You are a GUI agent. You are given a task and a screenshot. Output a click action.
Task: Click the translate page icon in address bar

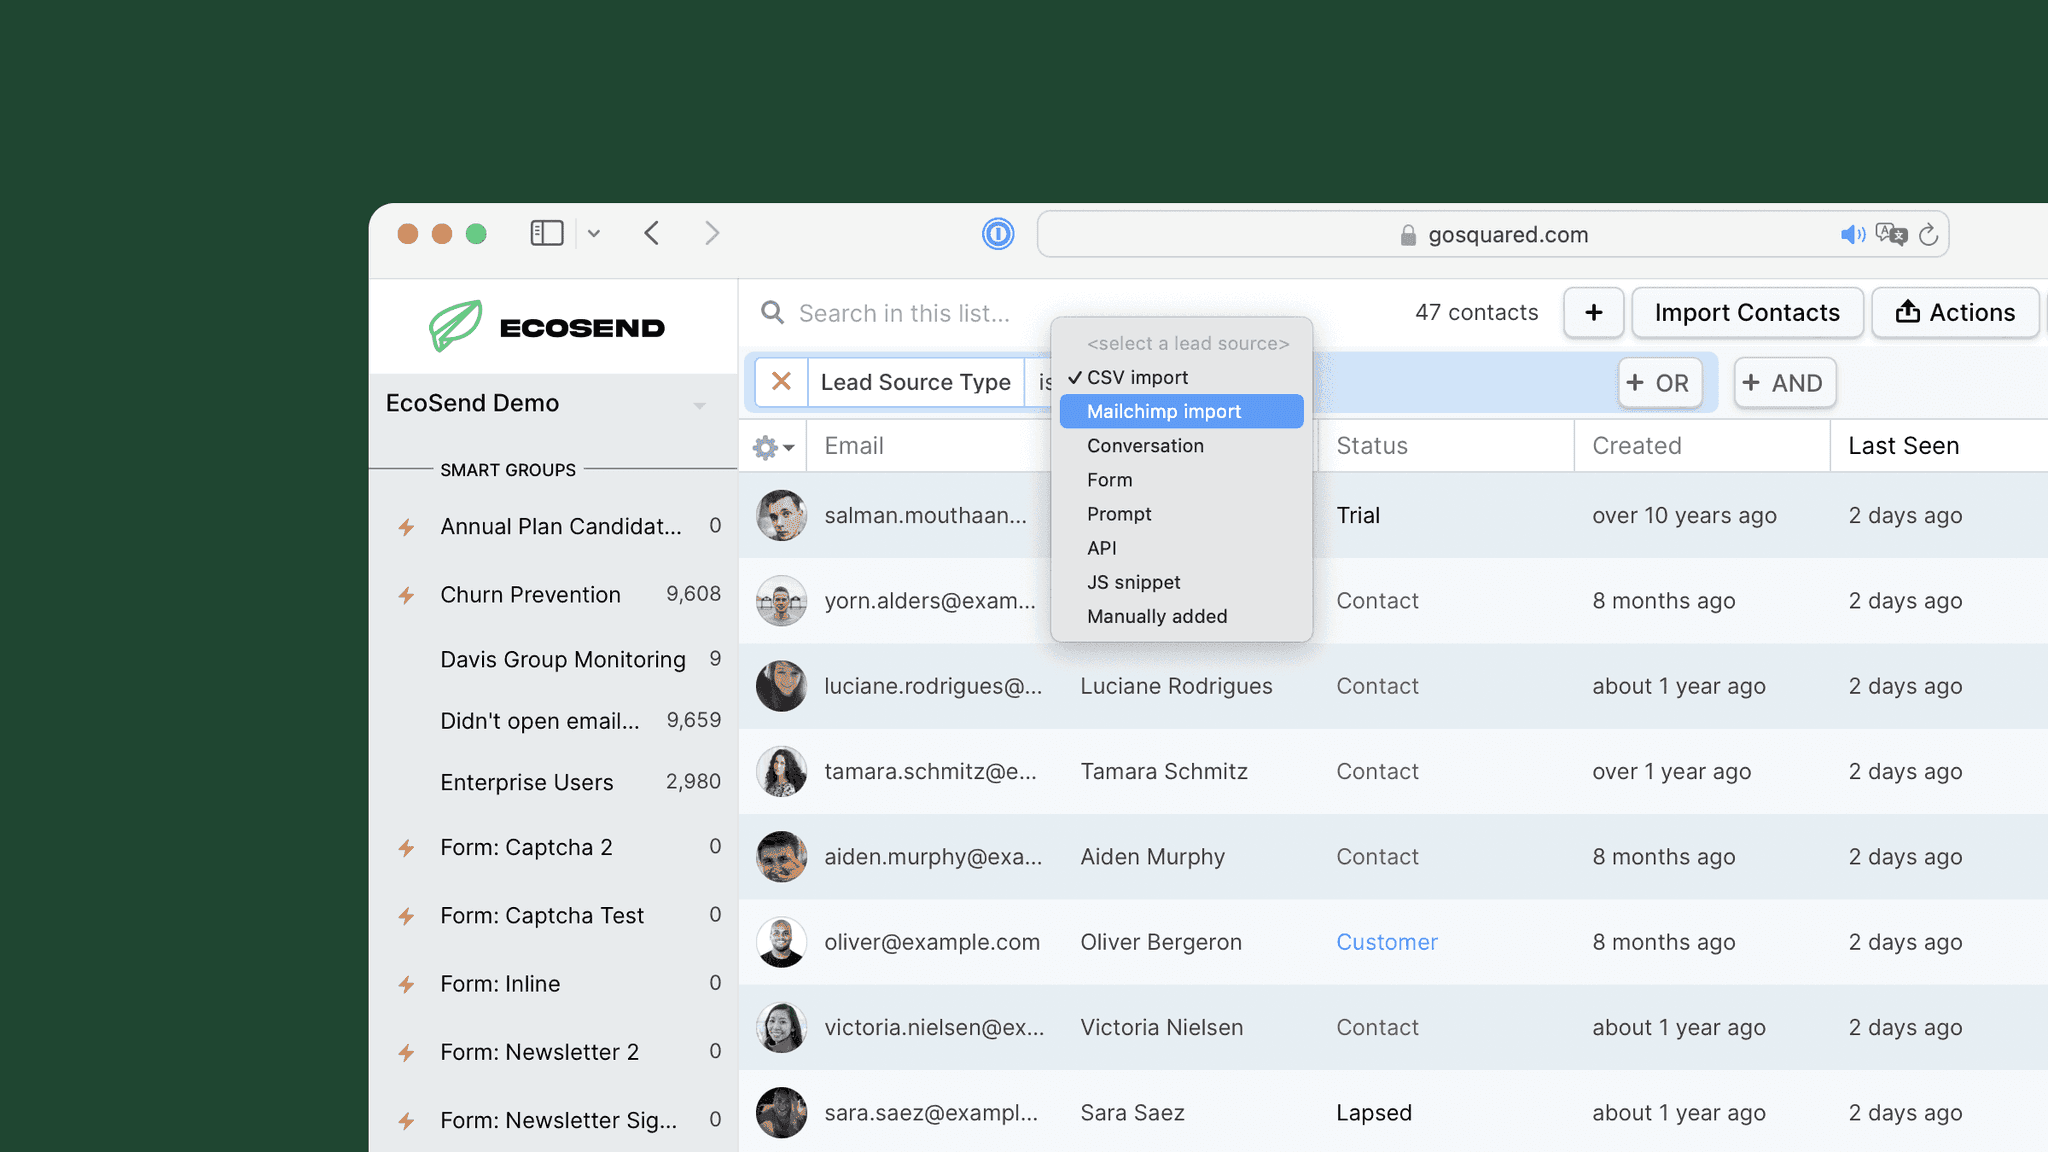(1891, 234)
